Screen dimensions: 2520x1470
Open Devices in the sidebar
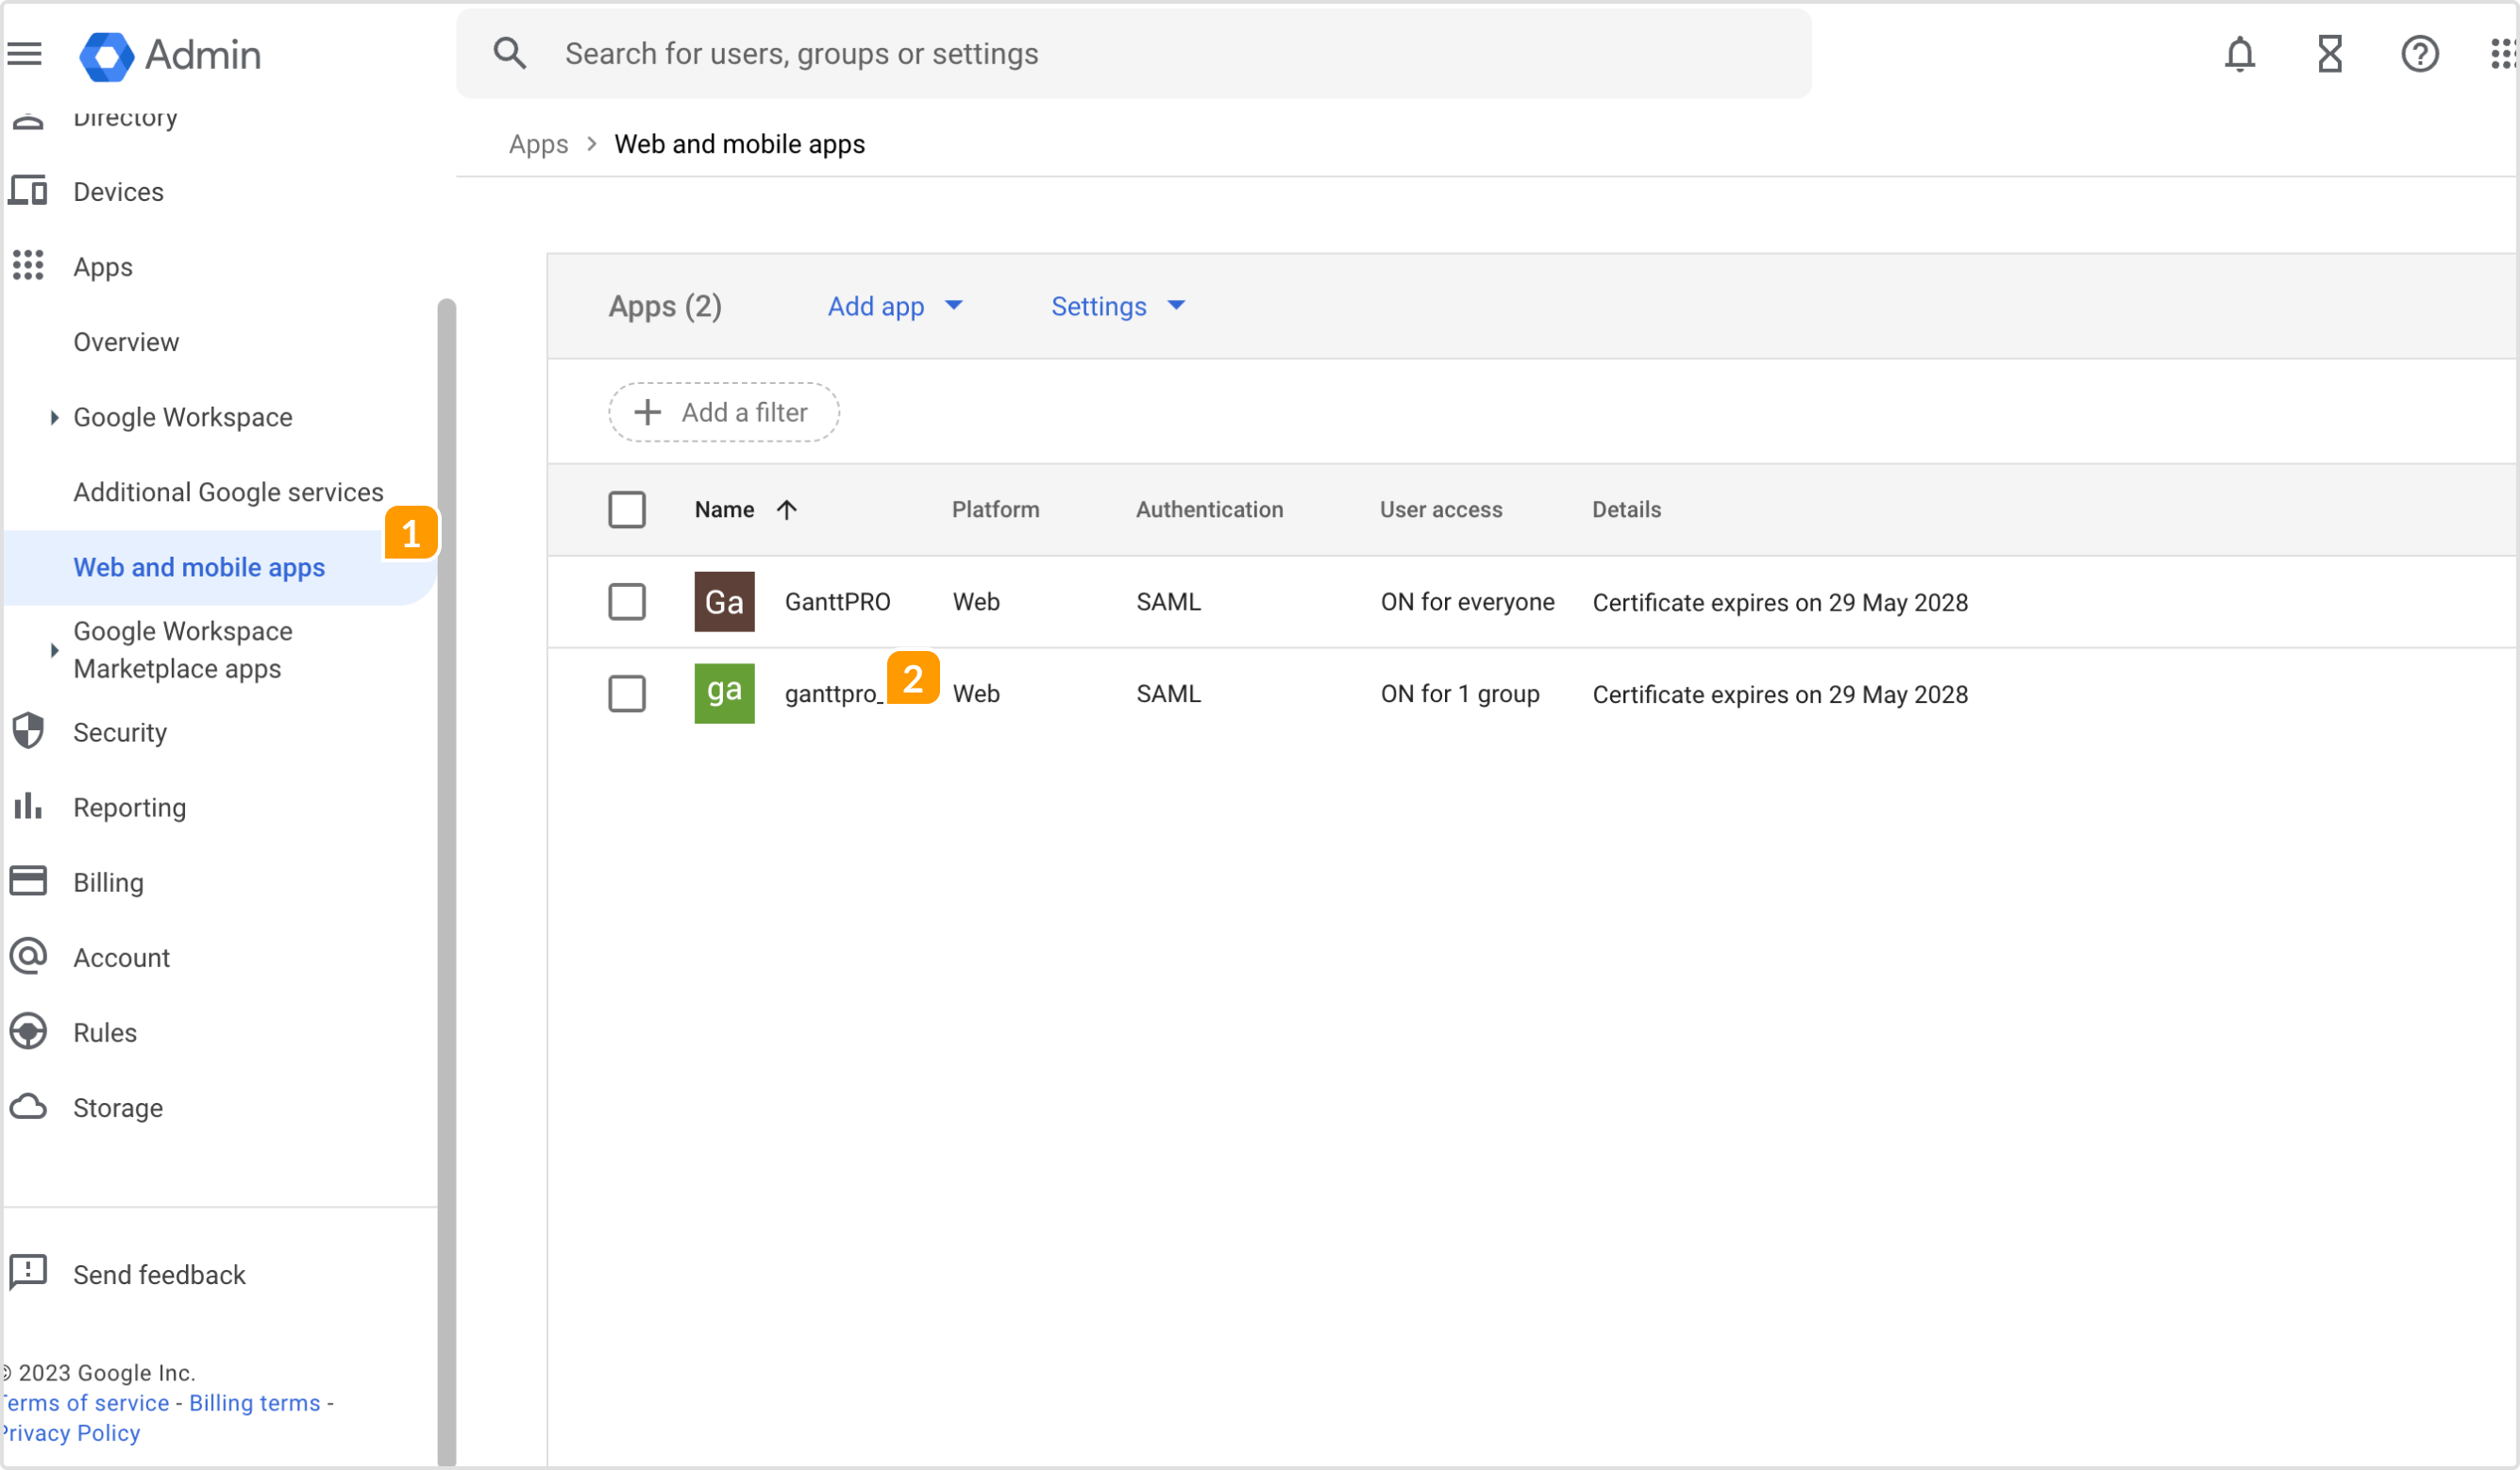point(118,191)
